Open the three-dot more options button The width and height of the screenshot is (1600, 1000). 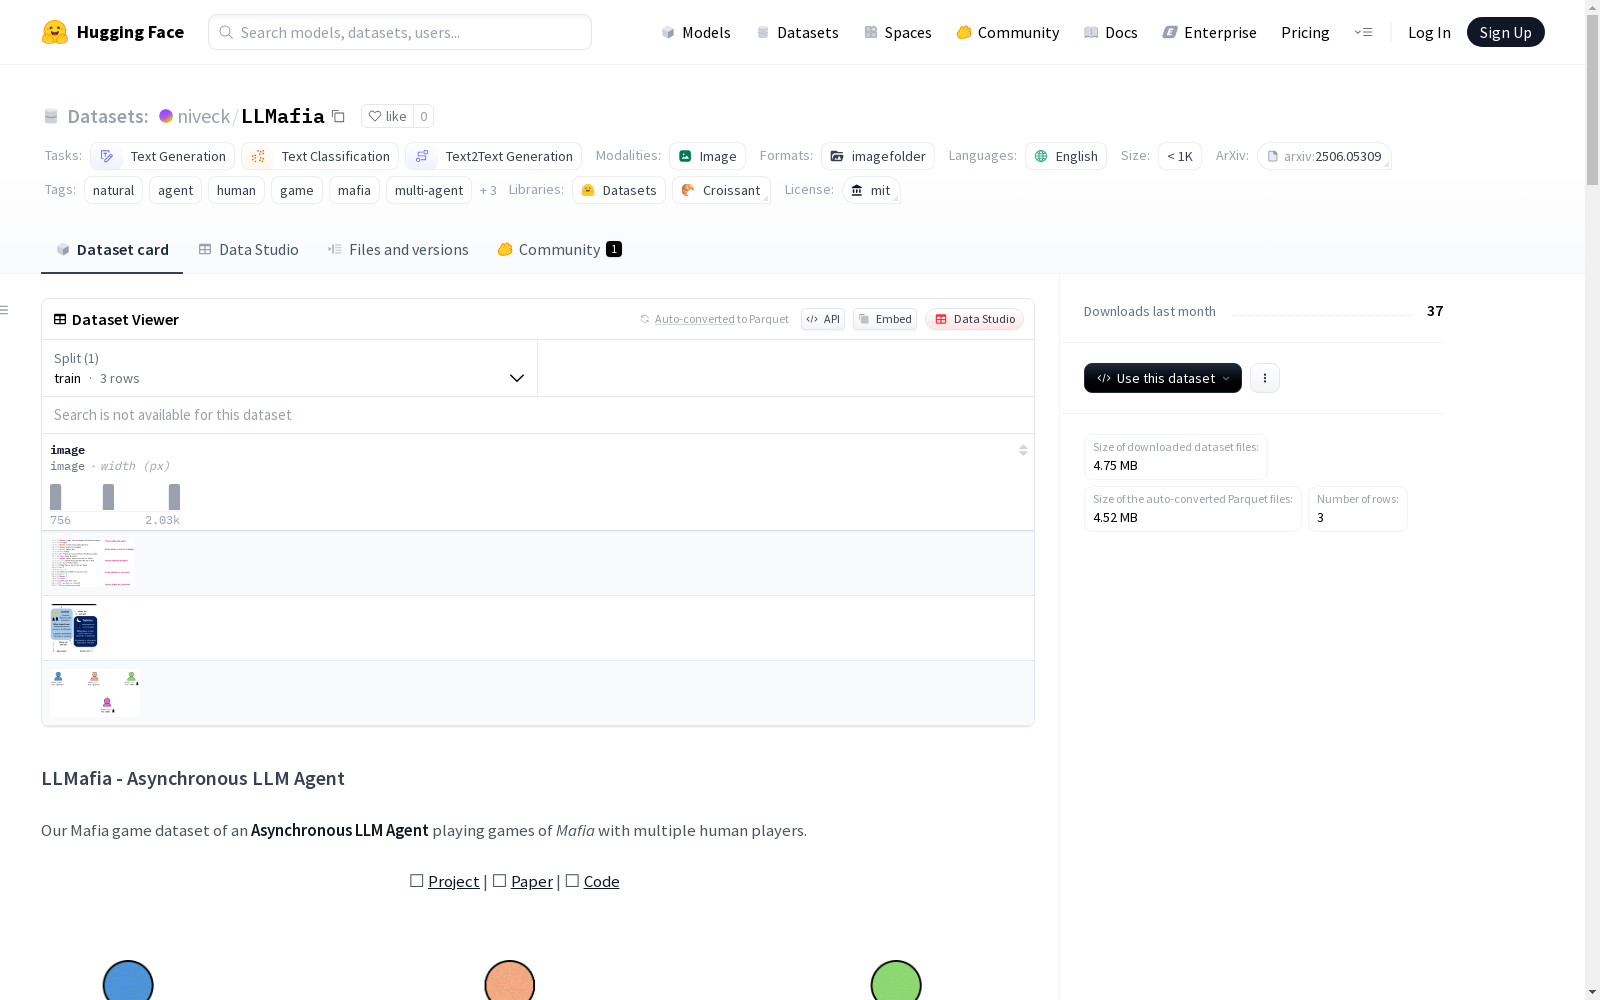click(x=1265, y=378)
